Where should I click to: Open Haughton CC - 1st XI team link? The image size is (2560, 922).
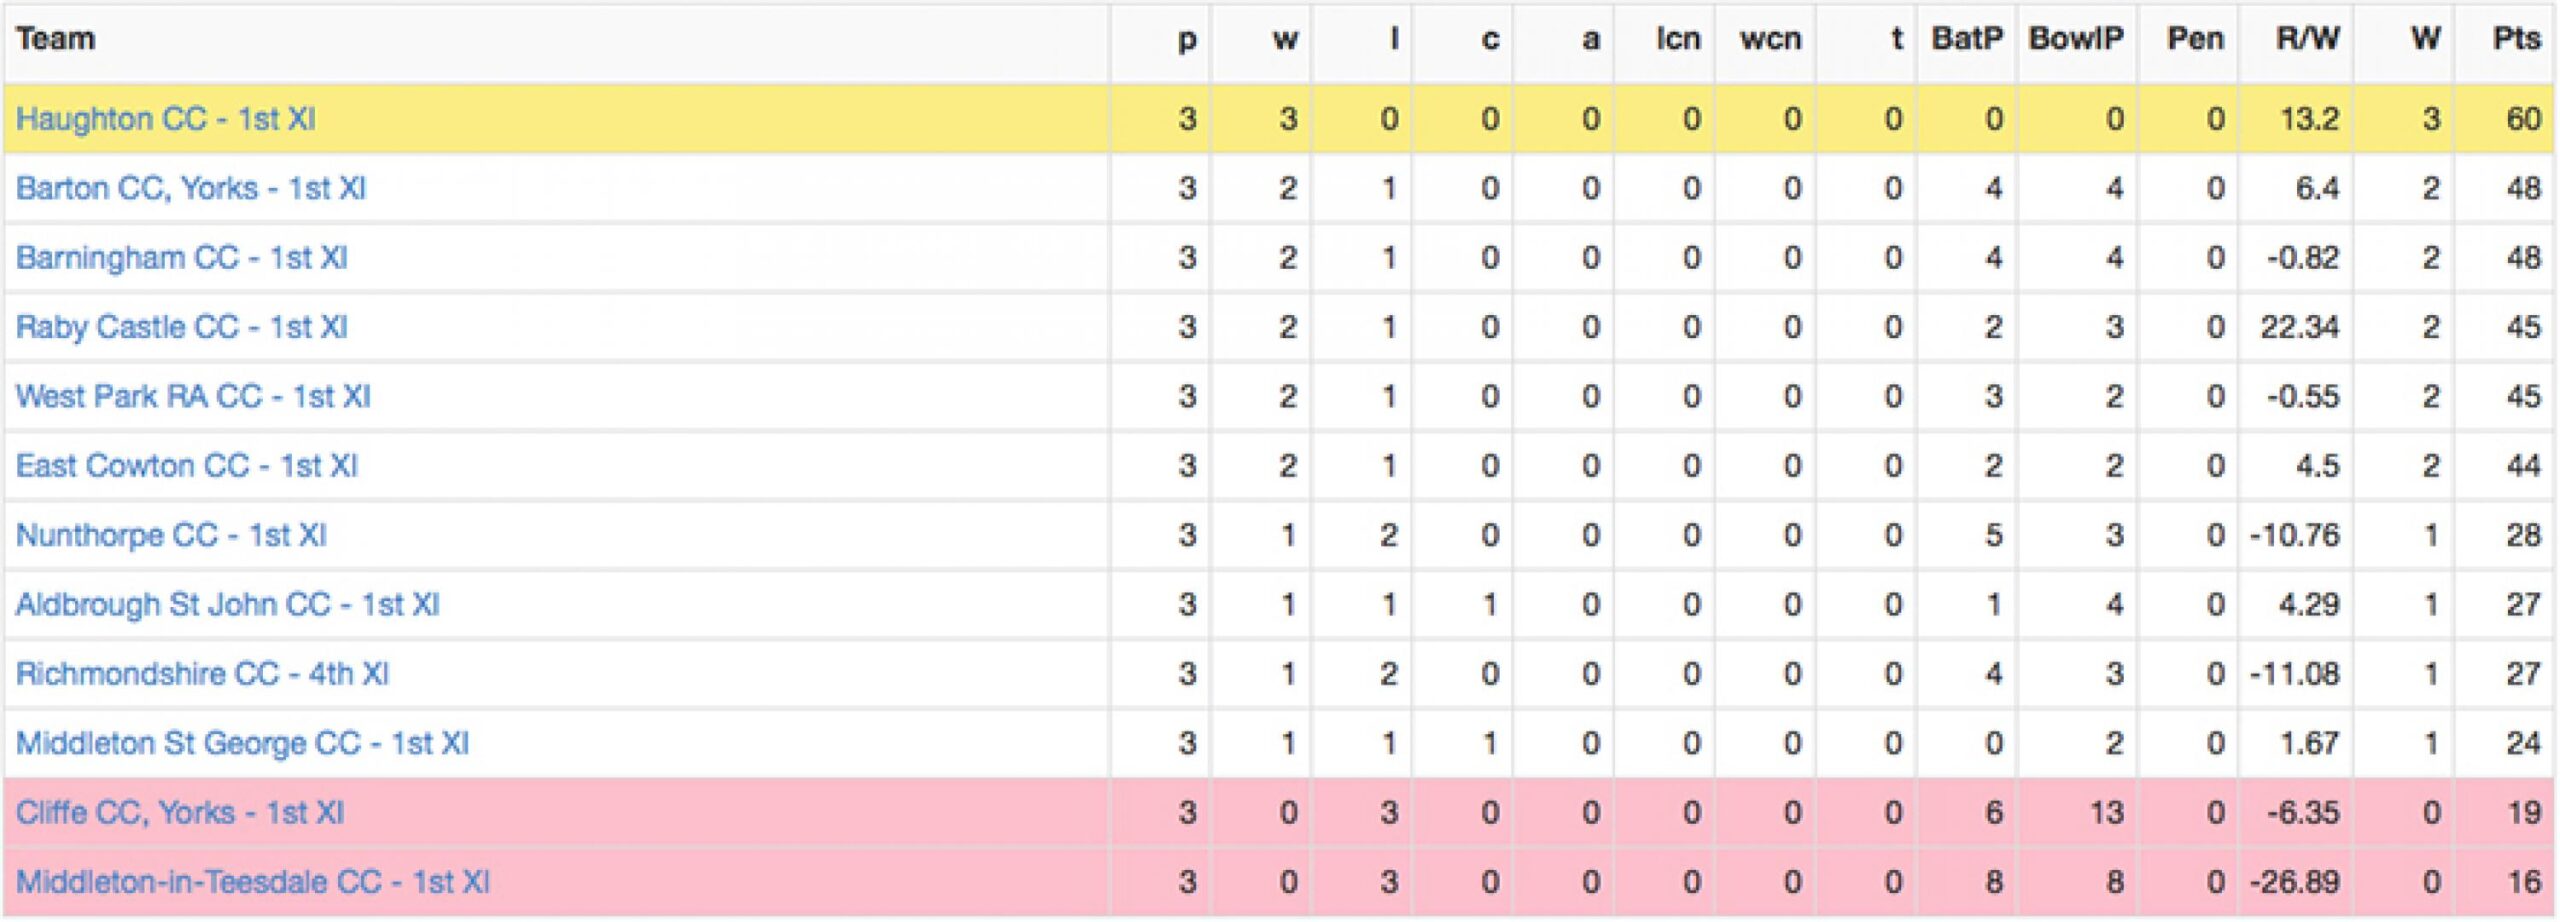tap(166, 119)
